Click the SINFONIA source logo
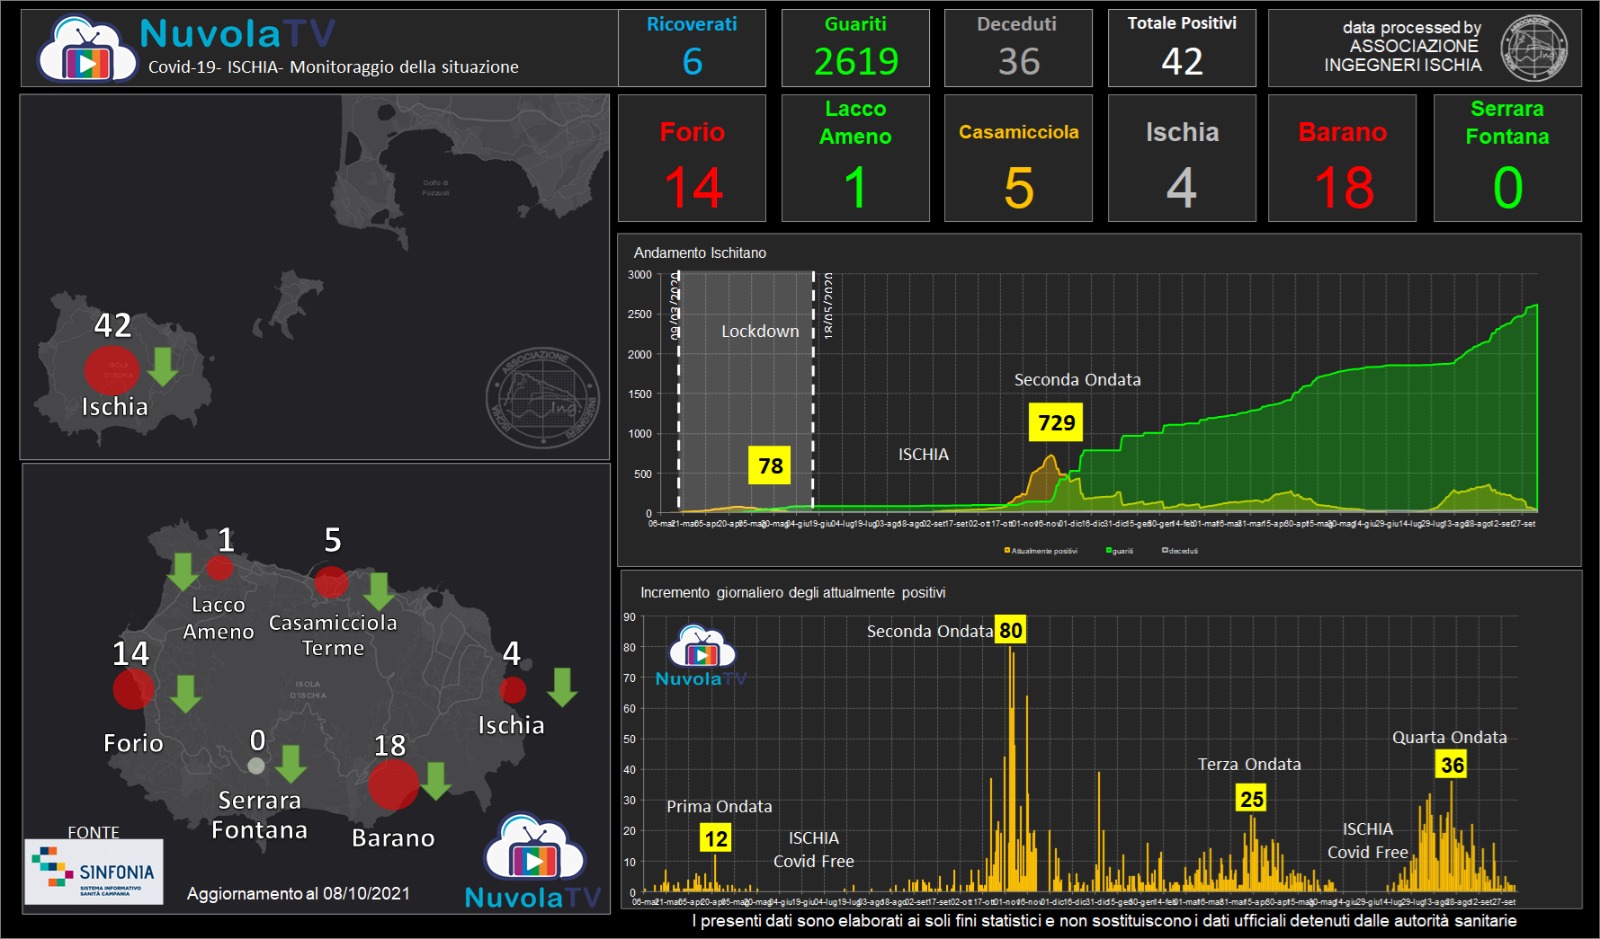This screenshot has height=939, width=1600. (94, 871)
